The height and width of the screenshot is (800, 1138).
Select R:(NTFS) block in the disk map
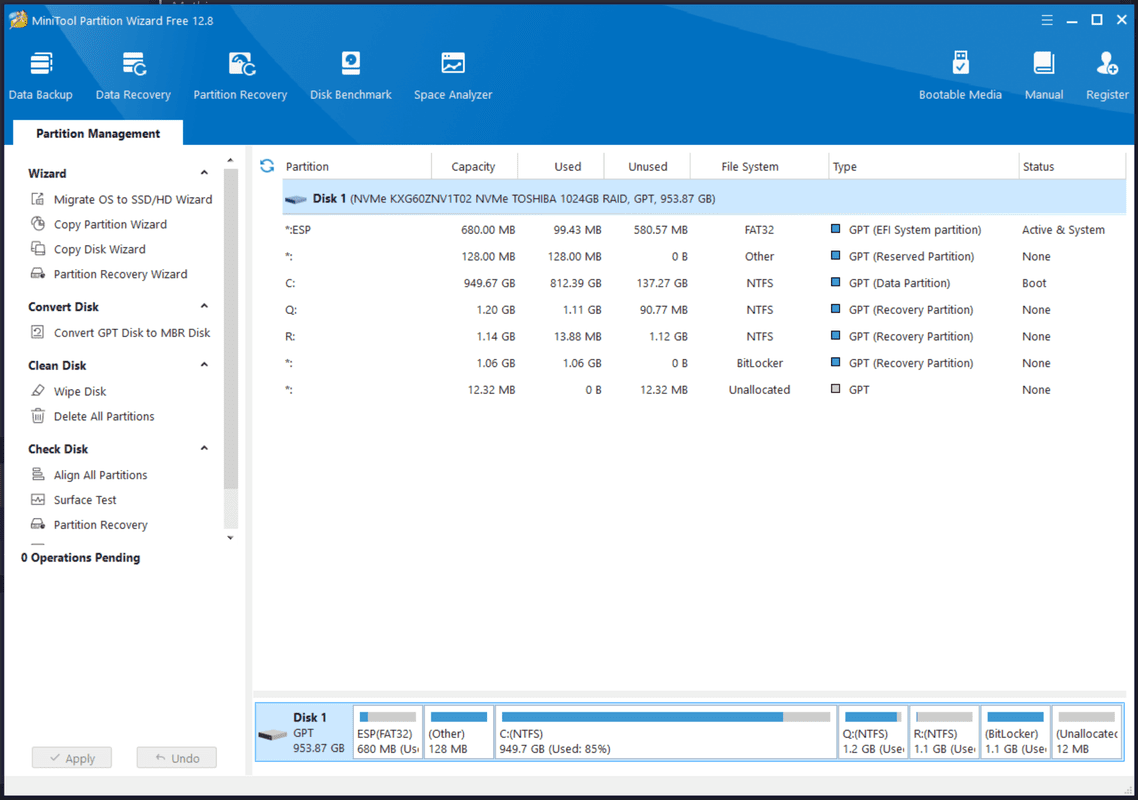944,732
